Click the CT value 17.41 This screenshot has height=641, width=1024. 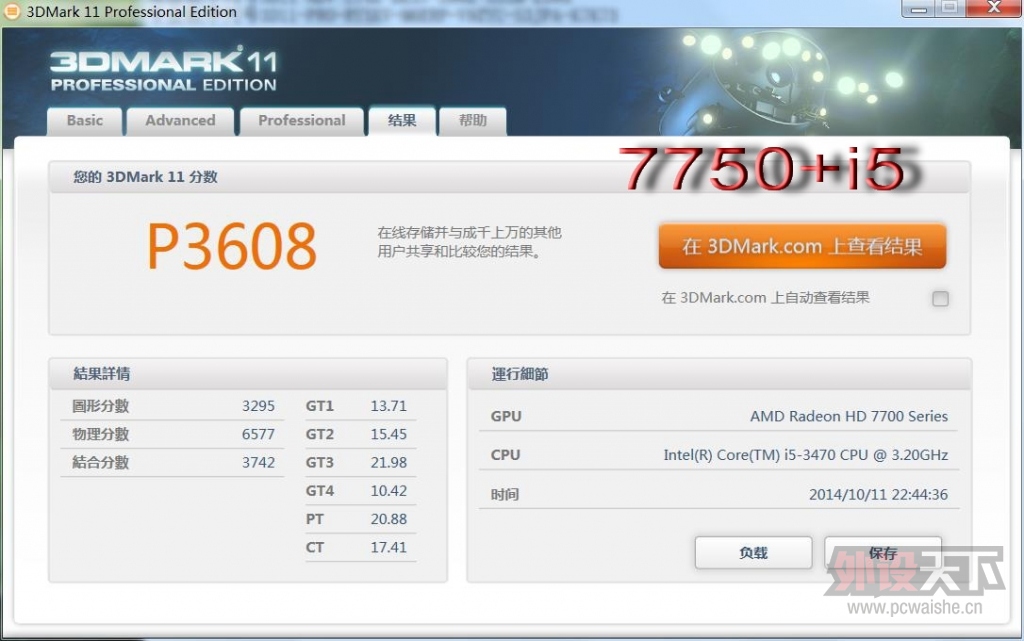(x=389, y=547)
